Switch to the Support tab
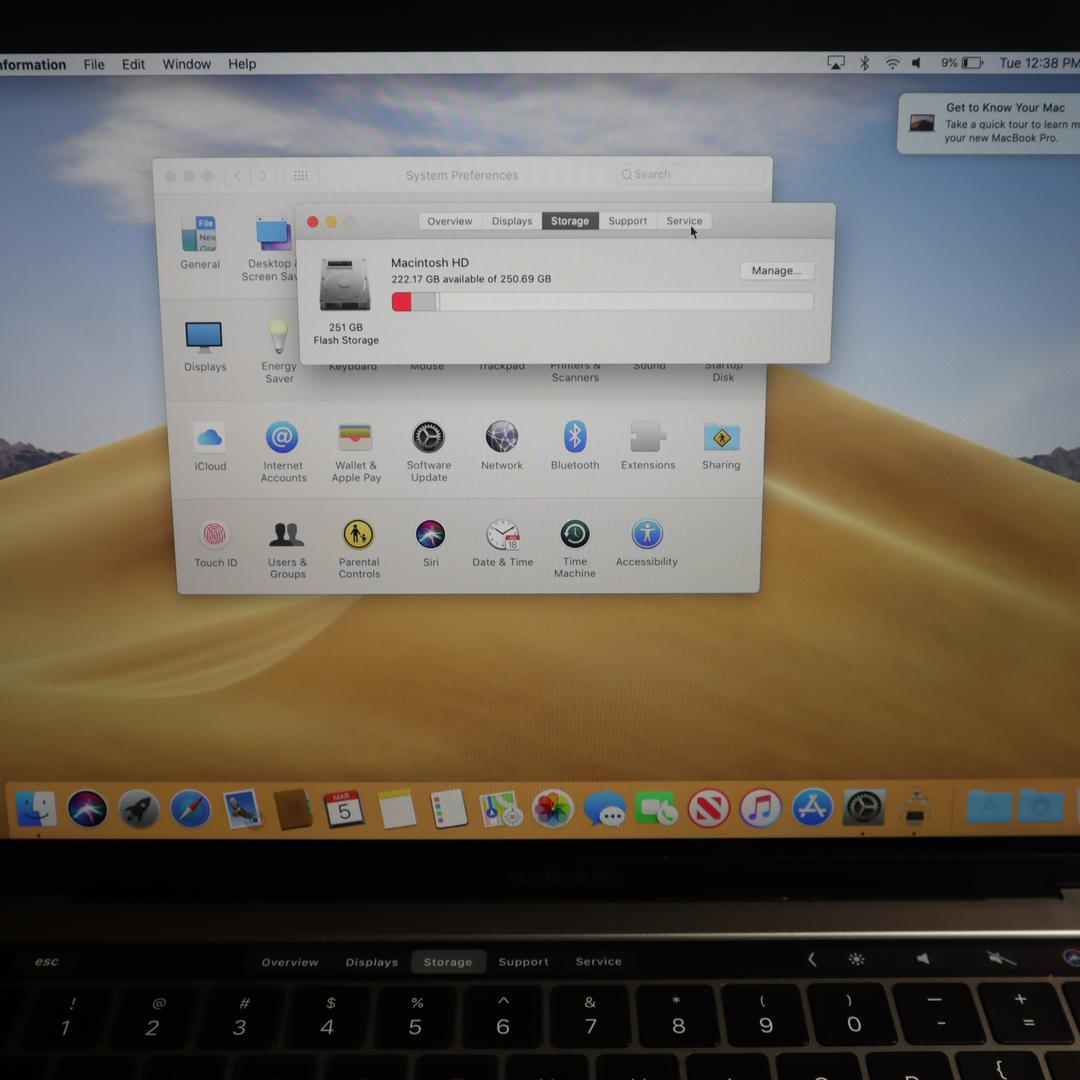 point(627,221)
